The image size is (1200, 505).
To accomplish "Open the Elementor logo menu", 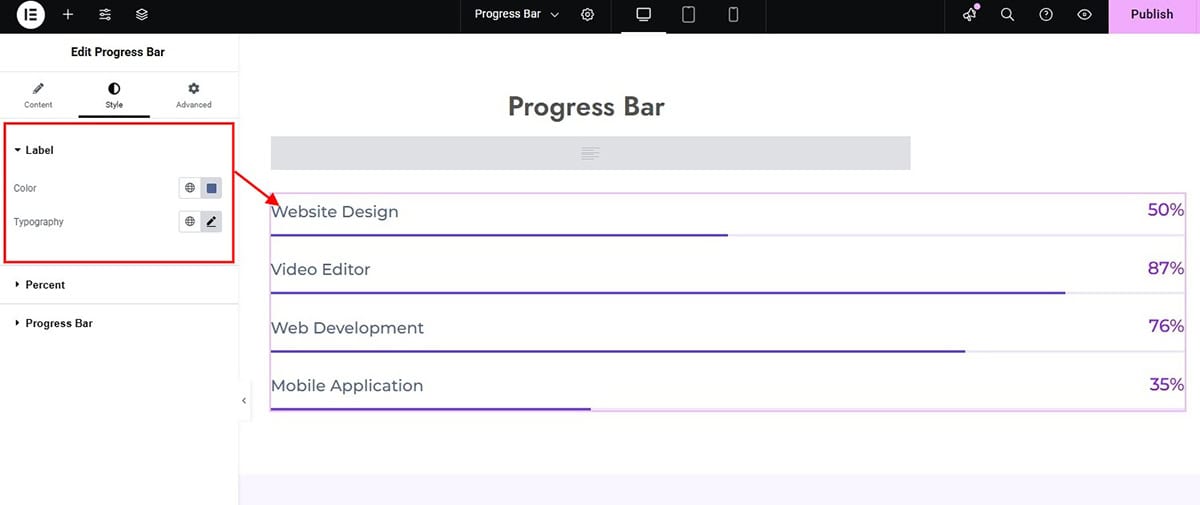I will (x=31, y=15).
